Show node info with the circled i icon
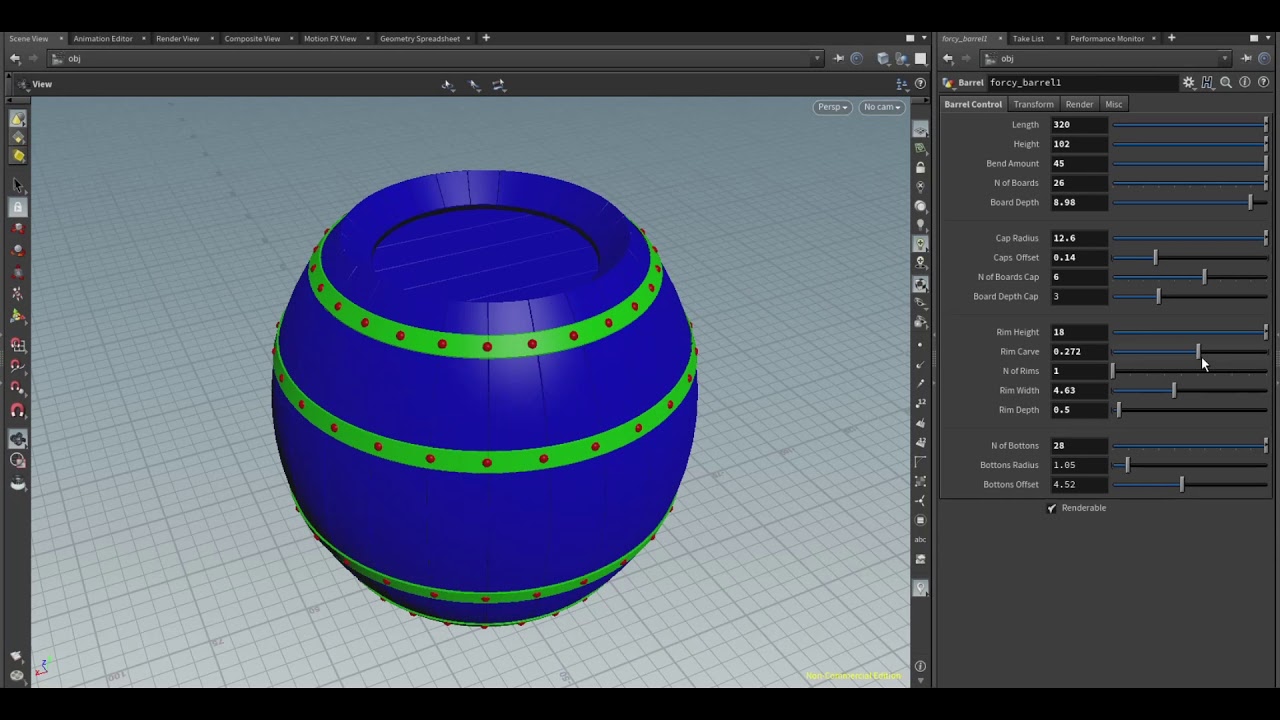Image resolution: width=1280 pixels, height=720 pixels. click(x=1245, y=83)
